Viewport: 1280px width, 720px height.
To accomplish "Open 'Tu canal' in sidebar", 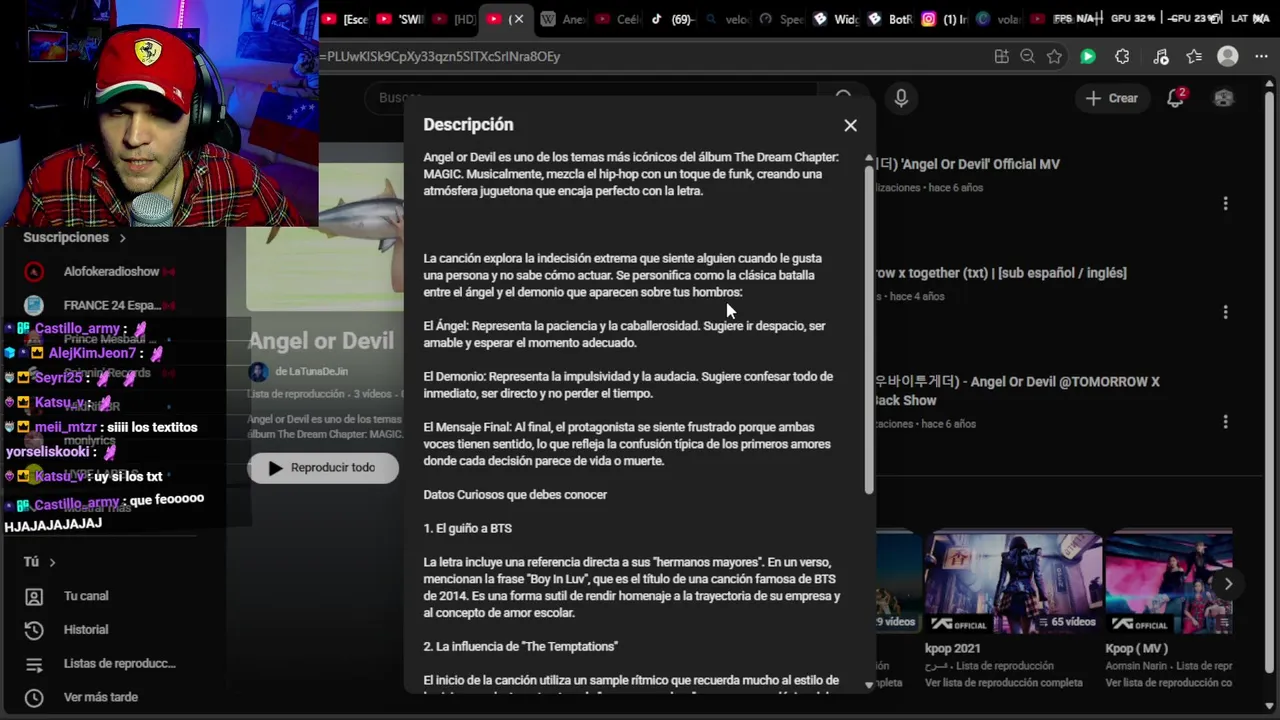I will tap(86, 596).
